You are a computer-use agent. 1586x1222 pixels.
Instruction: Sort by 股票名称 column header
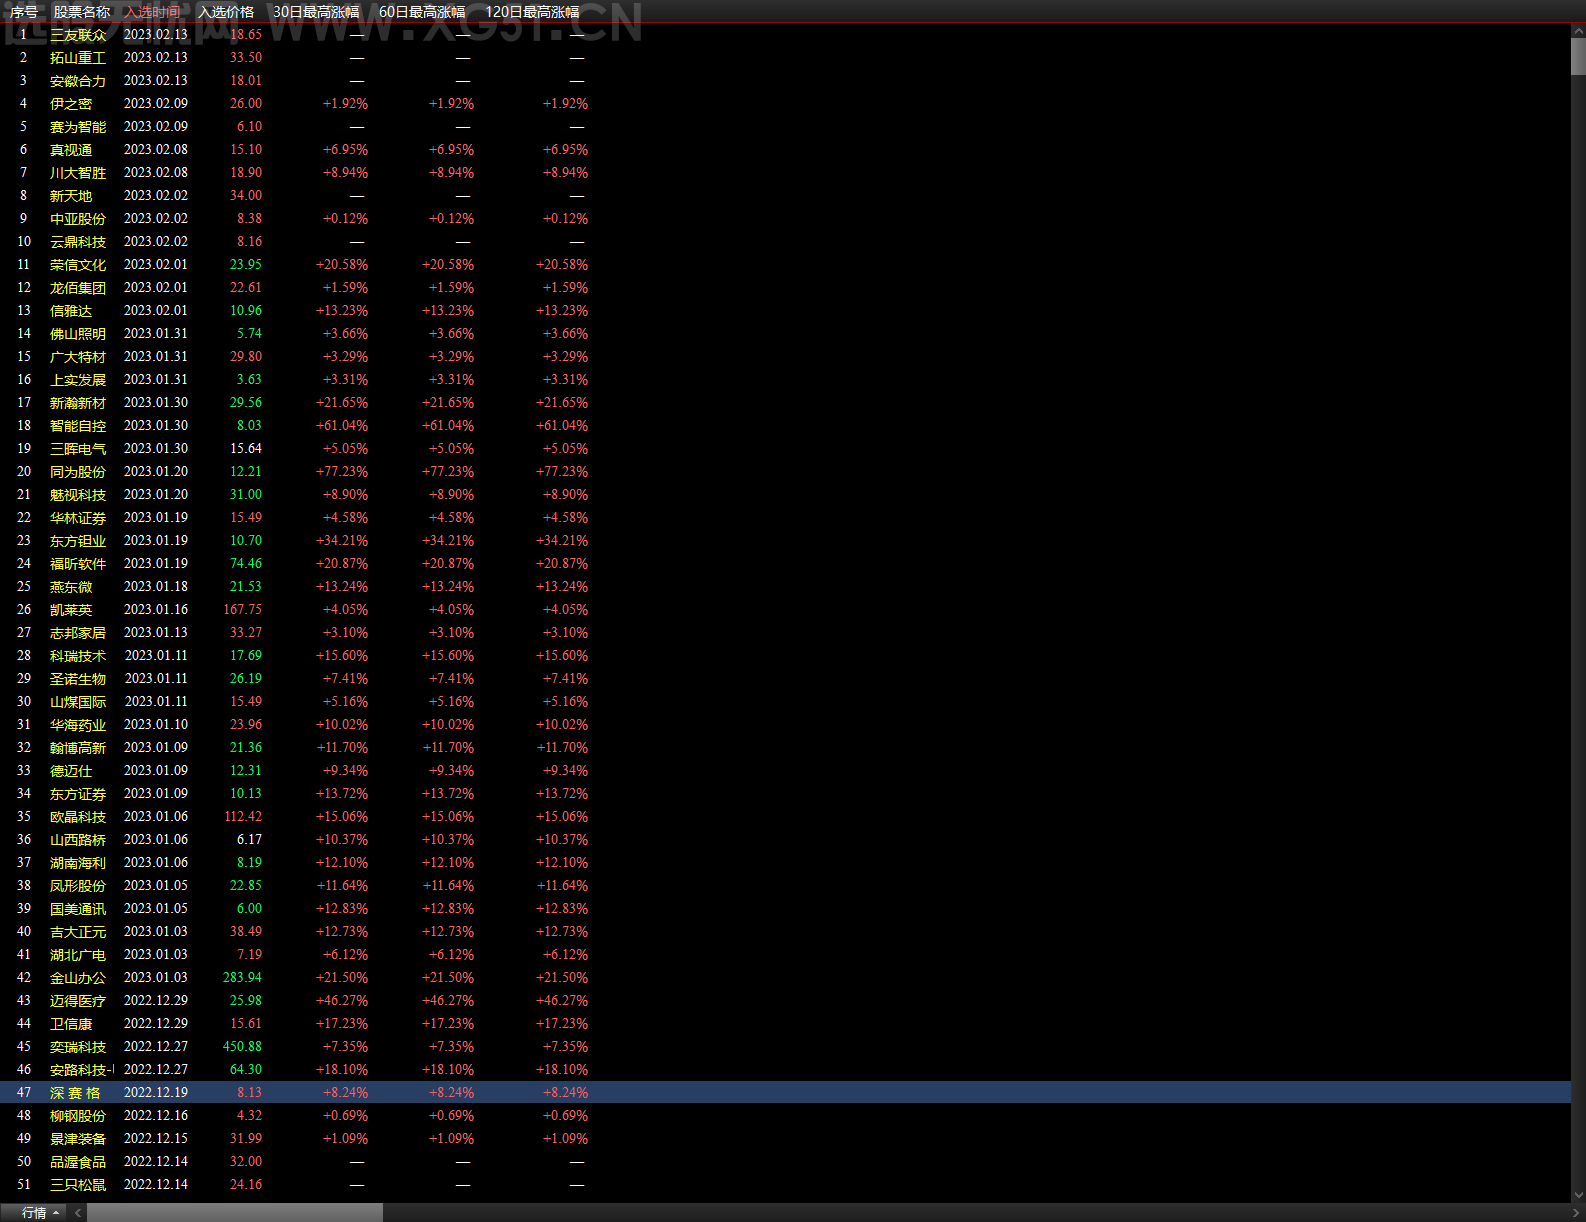[82, 12]
